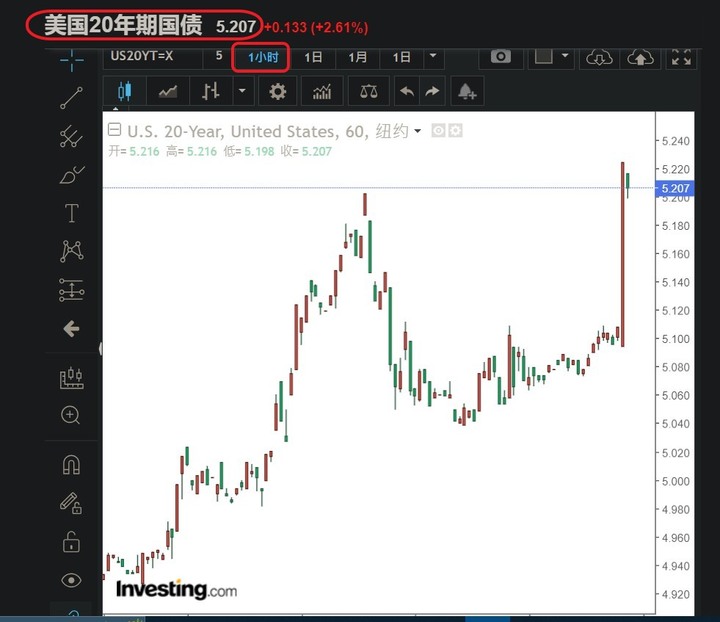Screen dimensions: 720x622
Task: Select the prediction and measurement tool
Action: point(72,290)
